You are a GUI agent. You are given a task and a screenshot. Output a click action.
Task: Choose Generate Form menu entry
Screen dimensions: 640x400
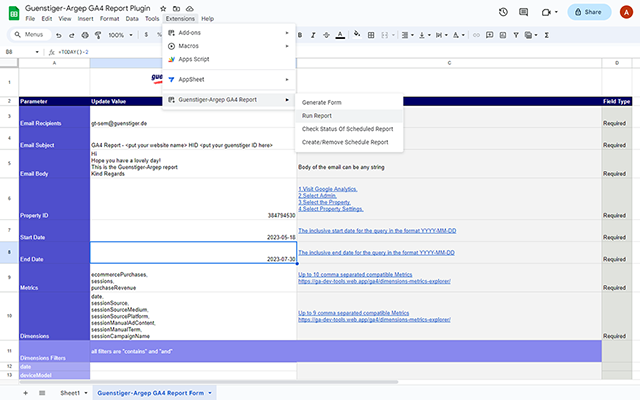click(x=349, y=102)
